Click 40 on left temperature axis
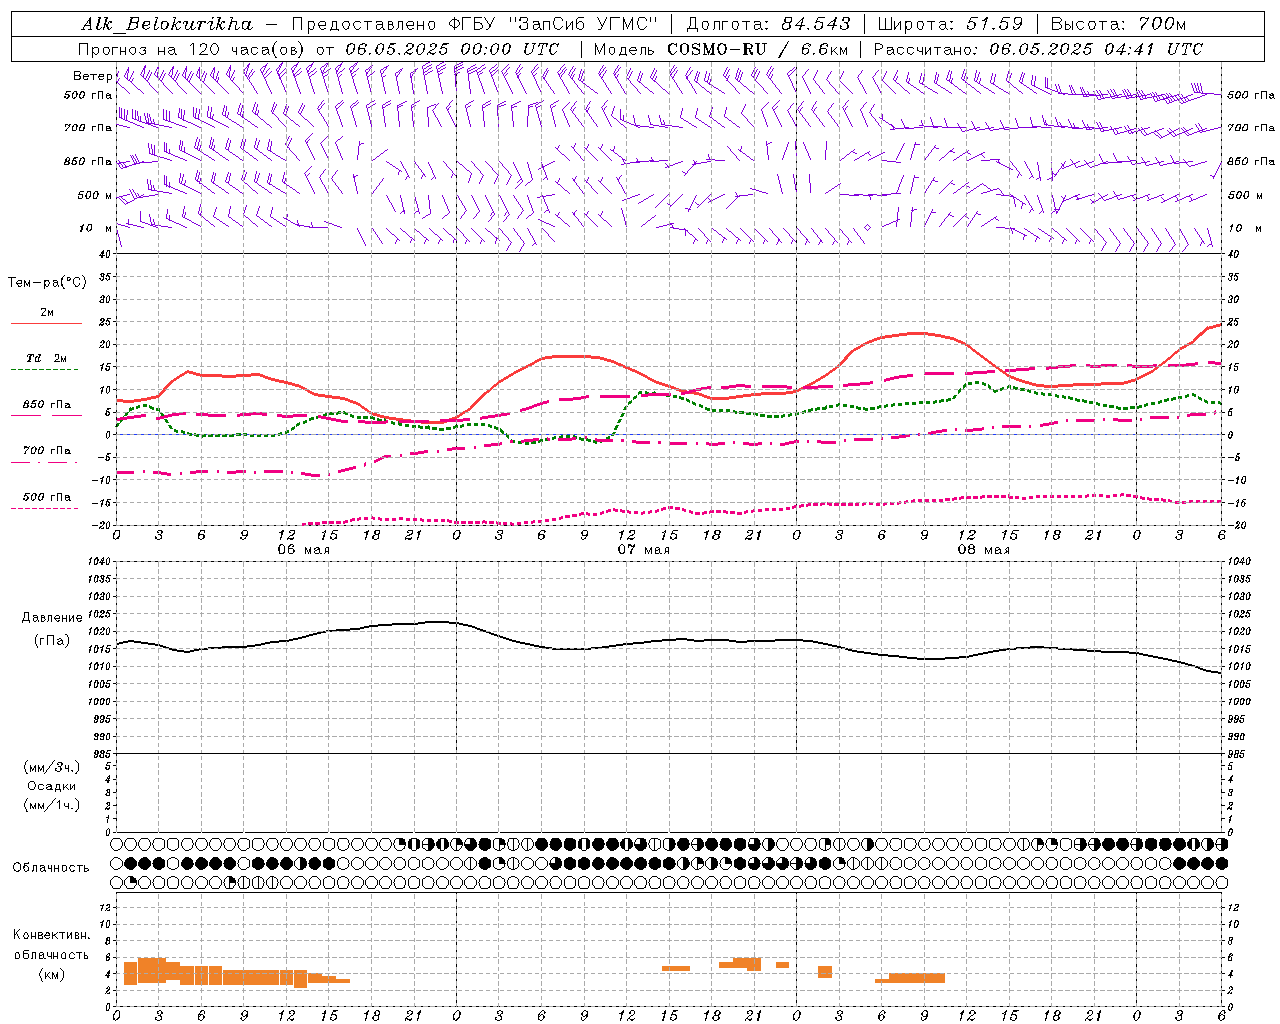 tap(107, 254)
